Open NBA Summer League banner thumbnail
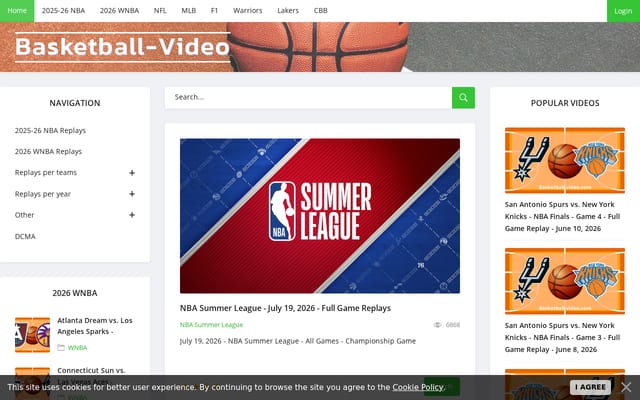 [320, 216]
